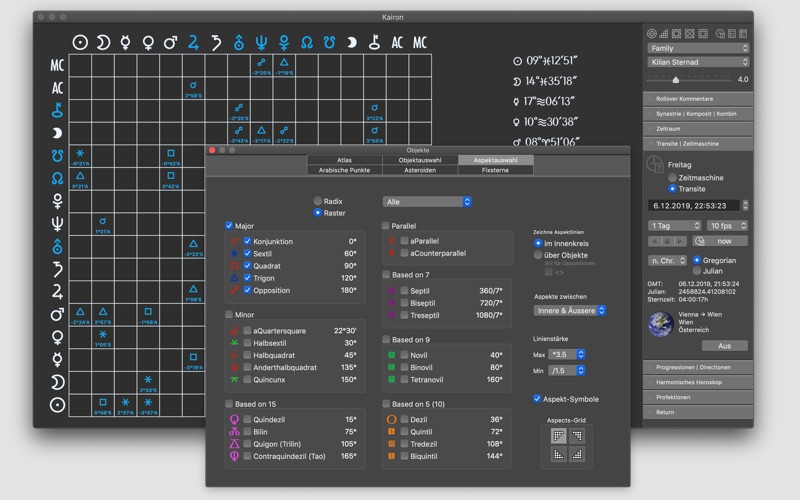Open the Family group dropdown
The width and height of the screenshot is (800, 500).
coord(698,48)
